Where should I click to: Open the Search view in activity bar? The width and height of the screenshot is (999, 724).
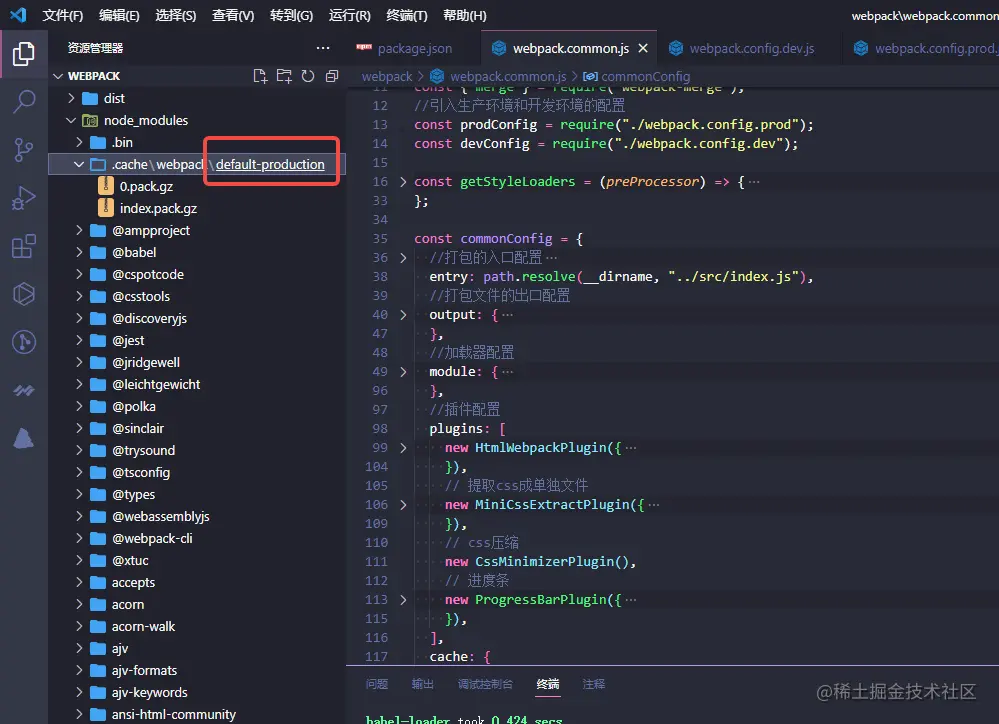click(24, 102)
